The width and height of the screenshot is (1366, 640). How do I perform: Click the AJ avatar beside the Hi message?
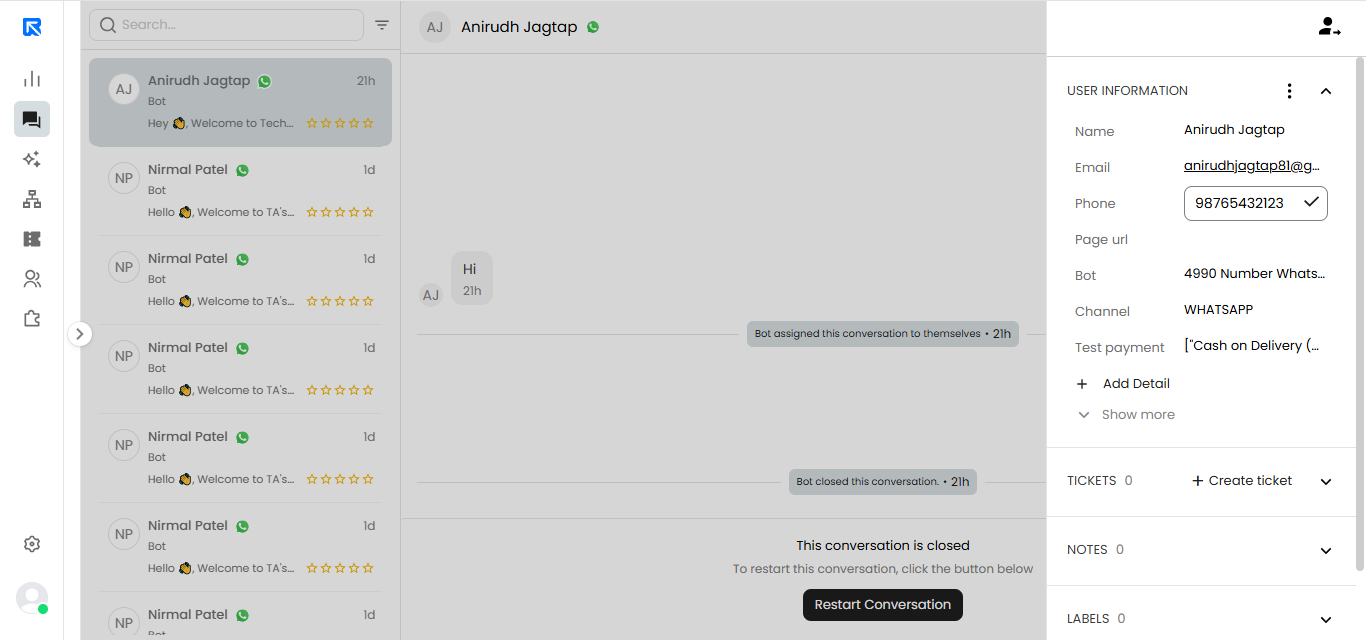coord(430,295)
